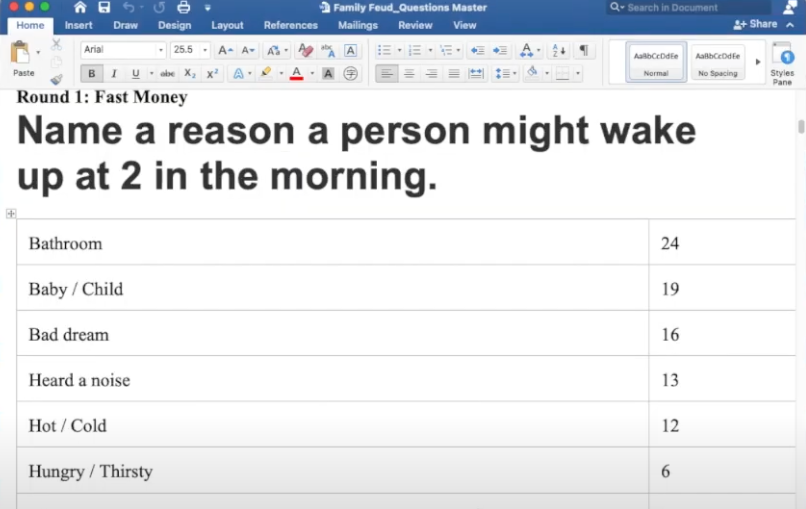Increase the paragraph indent
The image size is (806, 509).
(500, 50)
